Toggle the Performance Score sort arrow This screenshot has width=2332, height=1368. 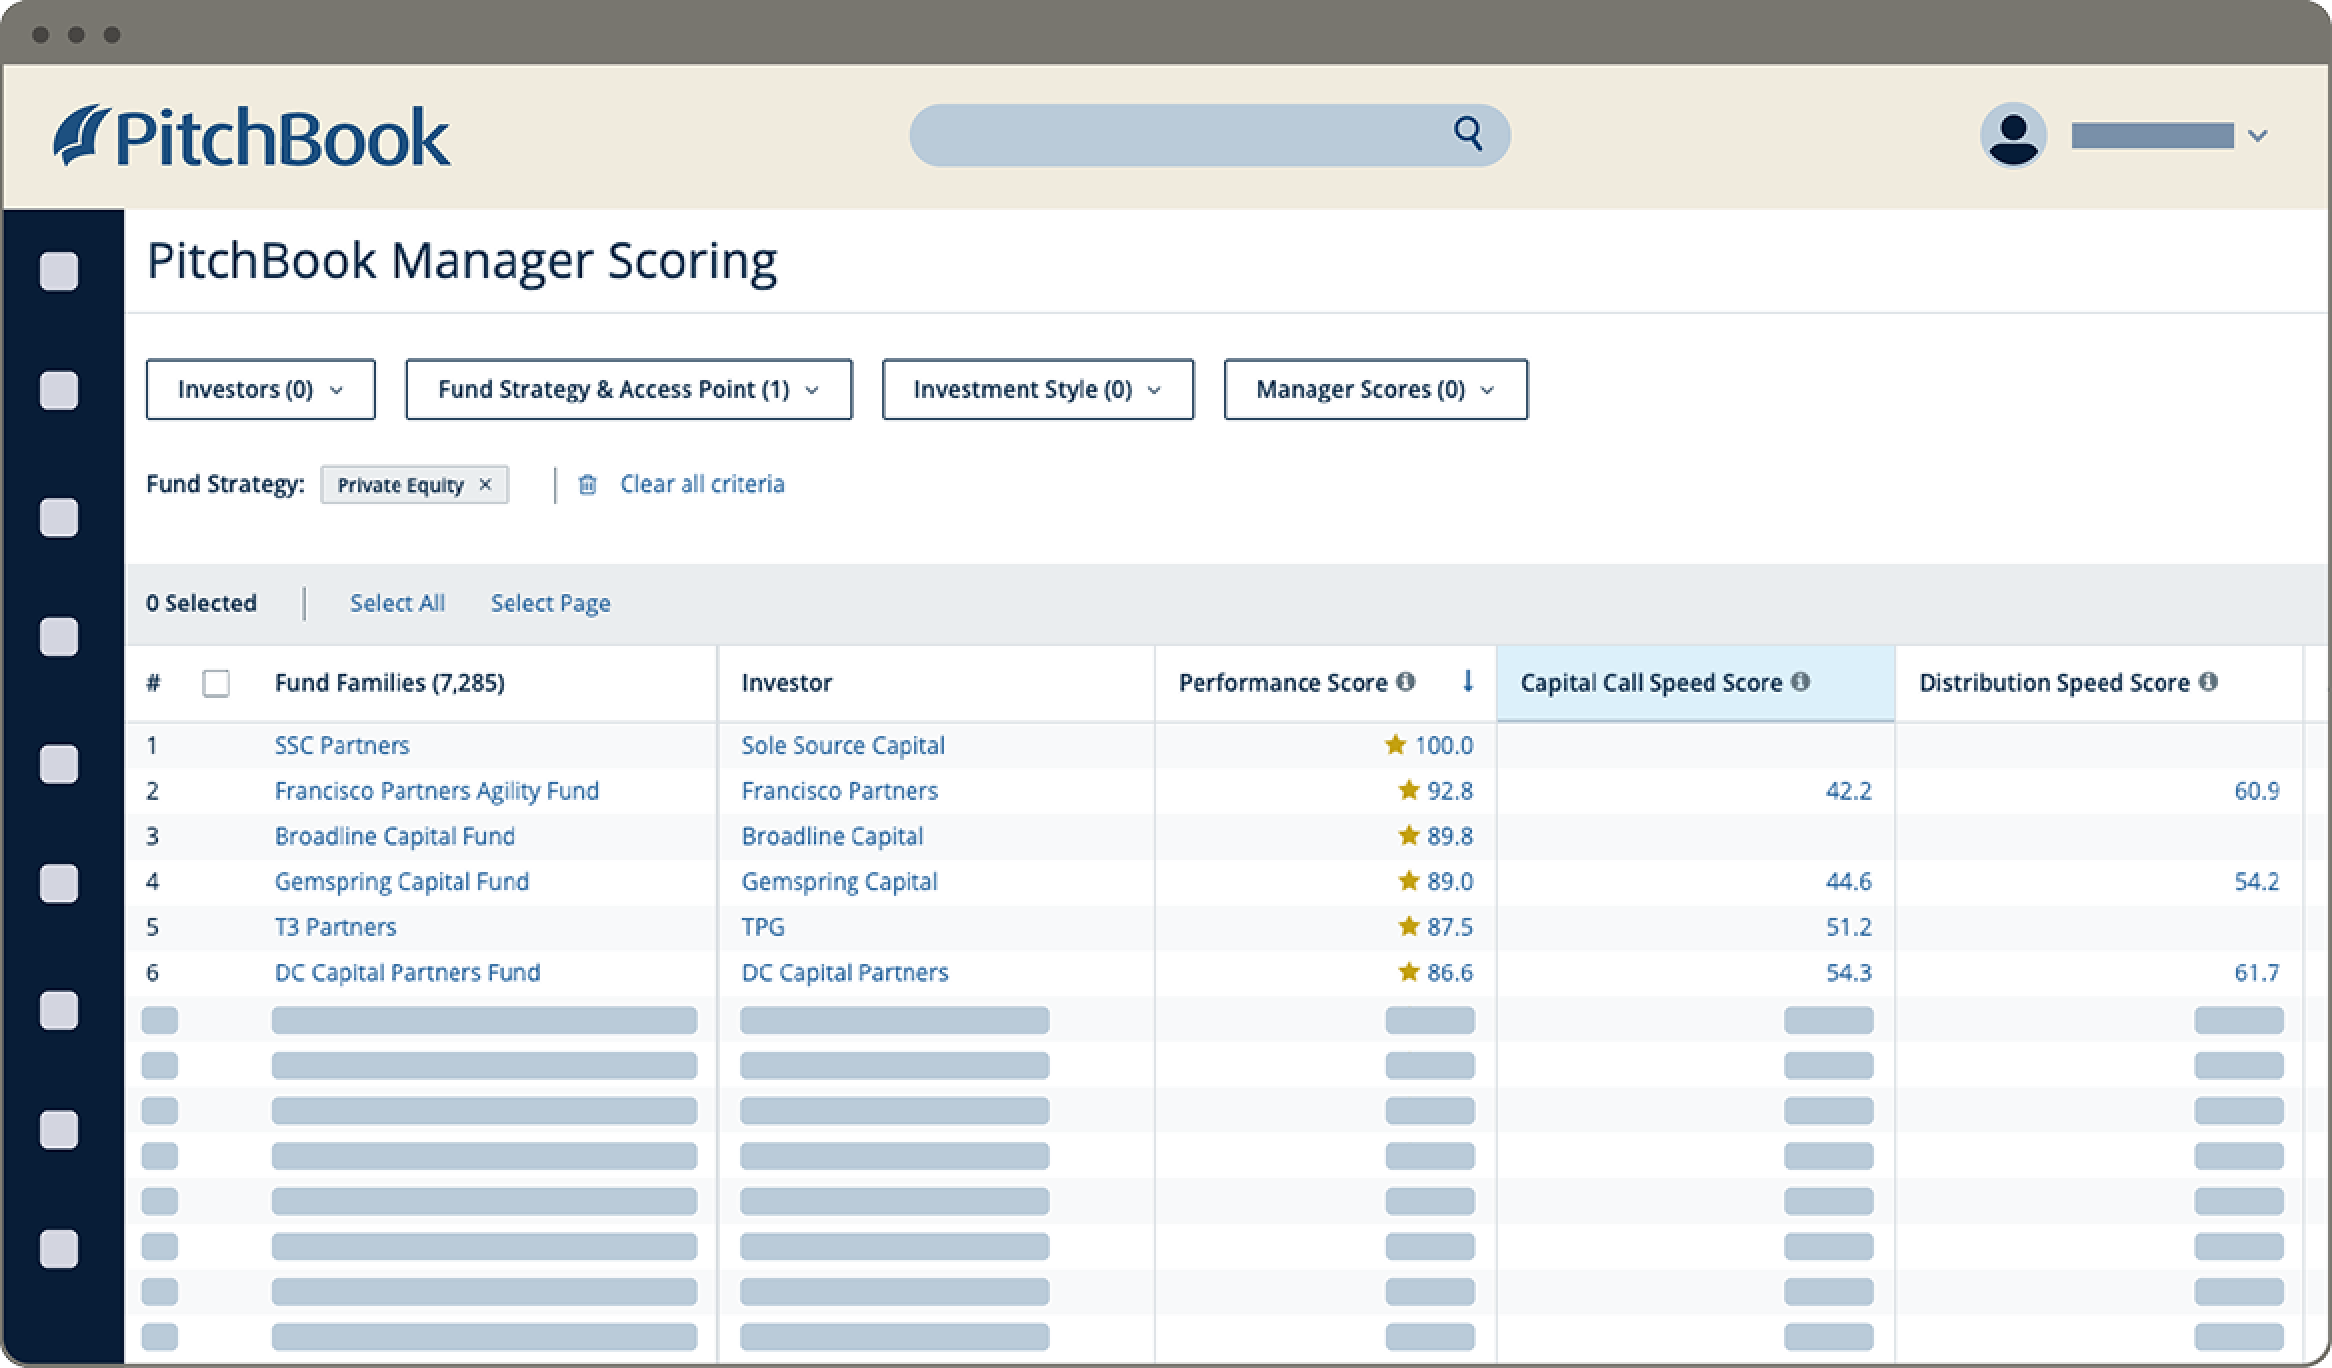pos(1467,682)
